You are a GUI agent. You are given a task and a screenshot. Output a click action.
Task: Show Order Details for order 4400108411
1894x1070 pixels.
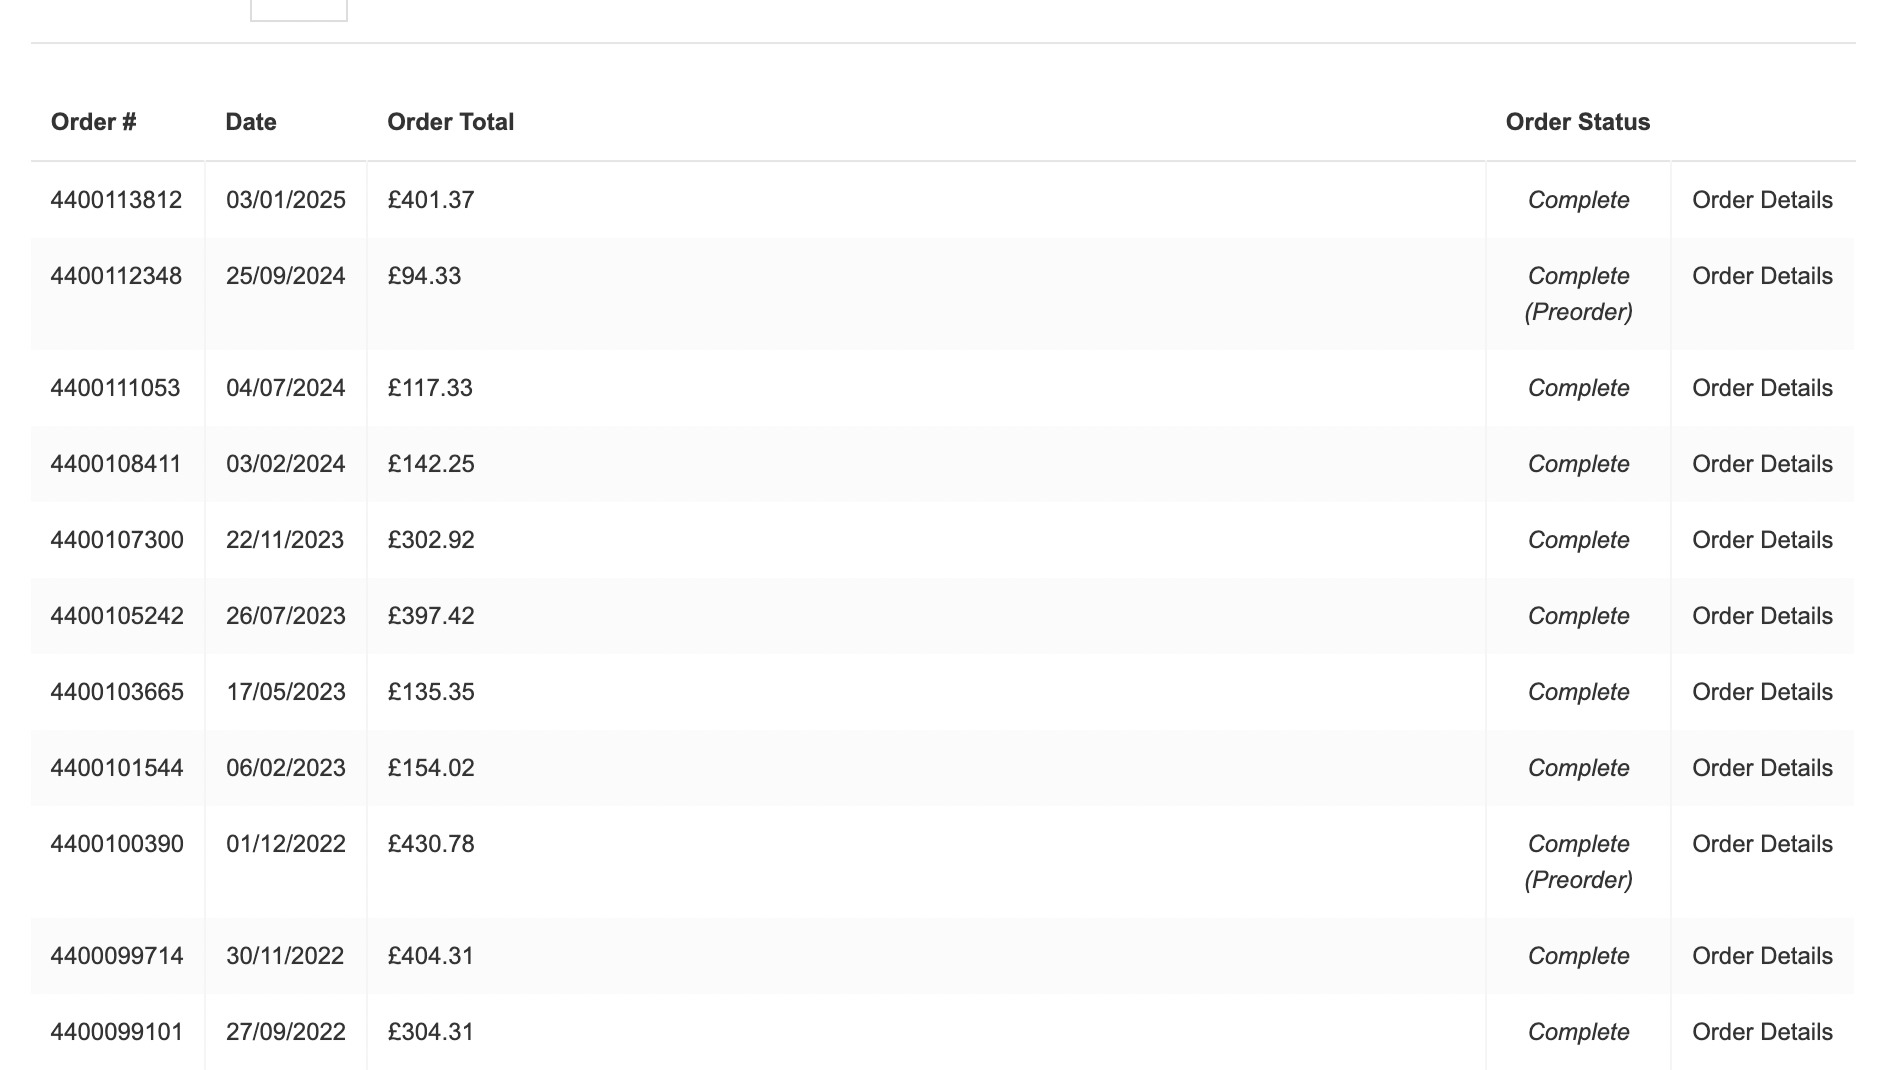tap(1761, 464)
